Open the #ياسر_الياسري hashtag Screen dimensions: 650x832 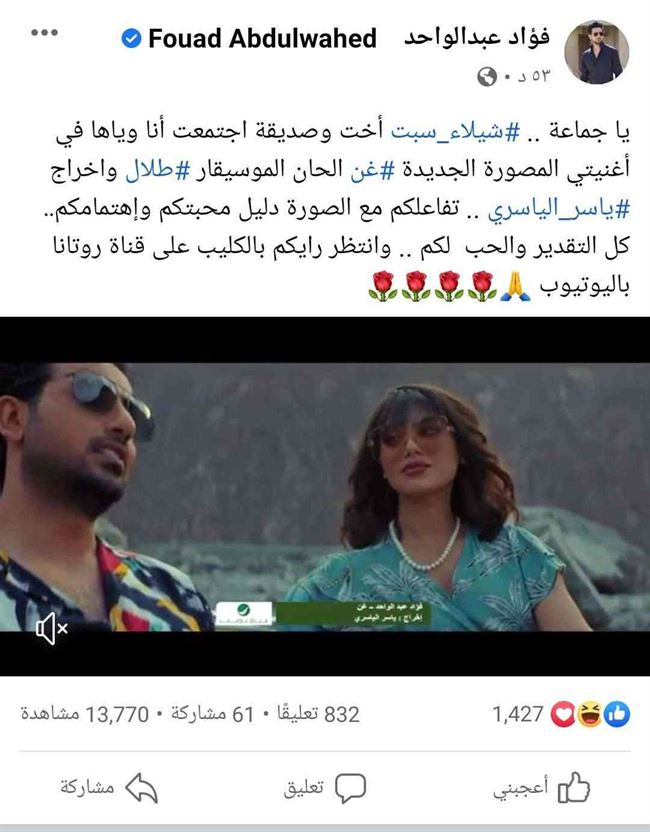558,209
